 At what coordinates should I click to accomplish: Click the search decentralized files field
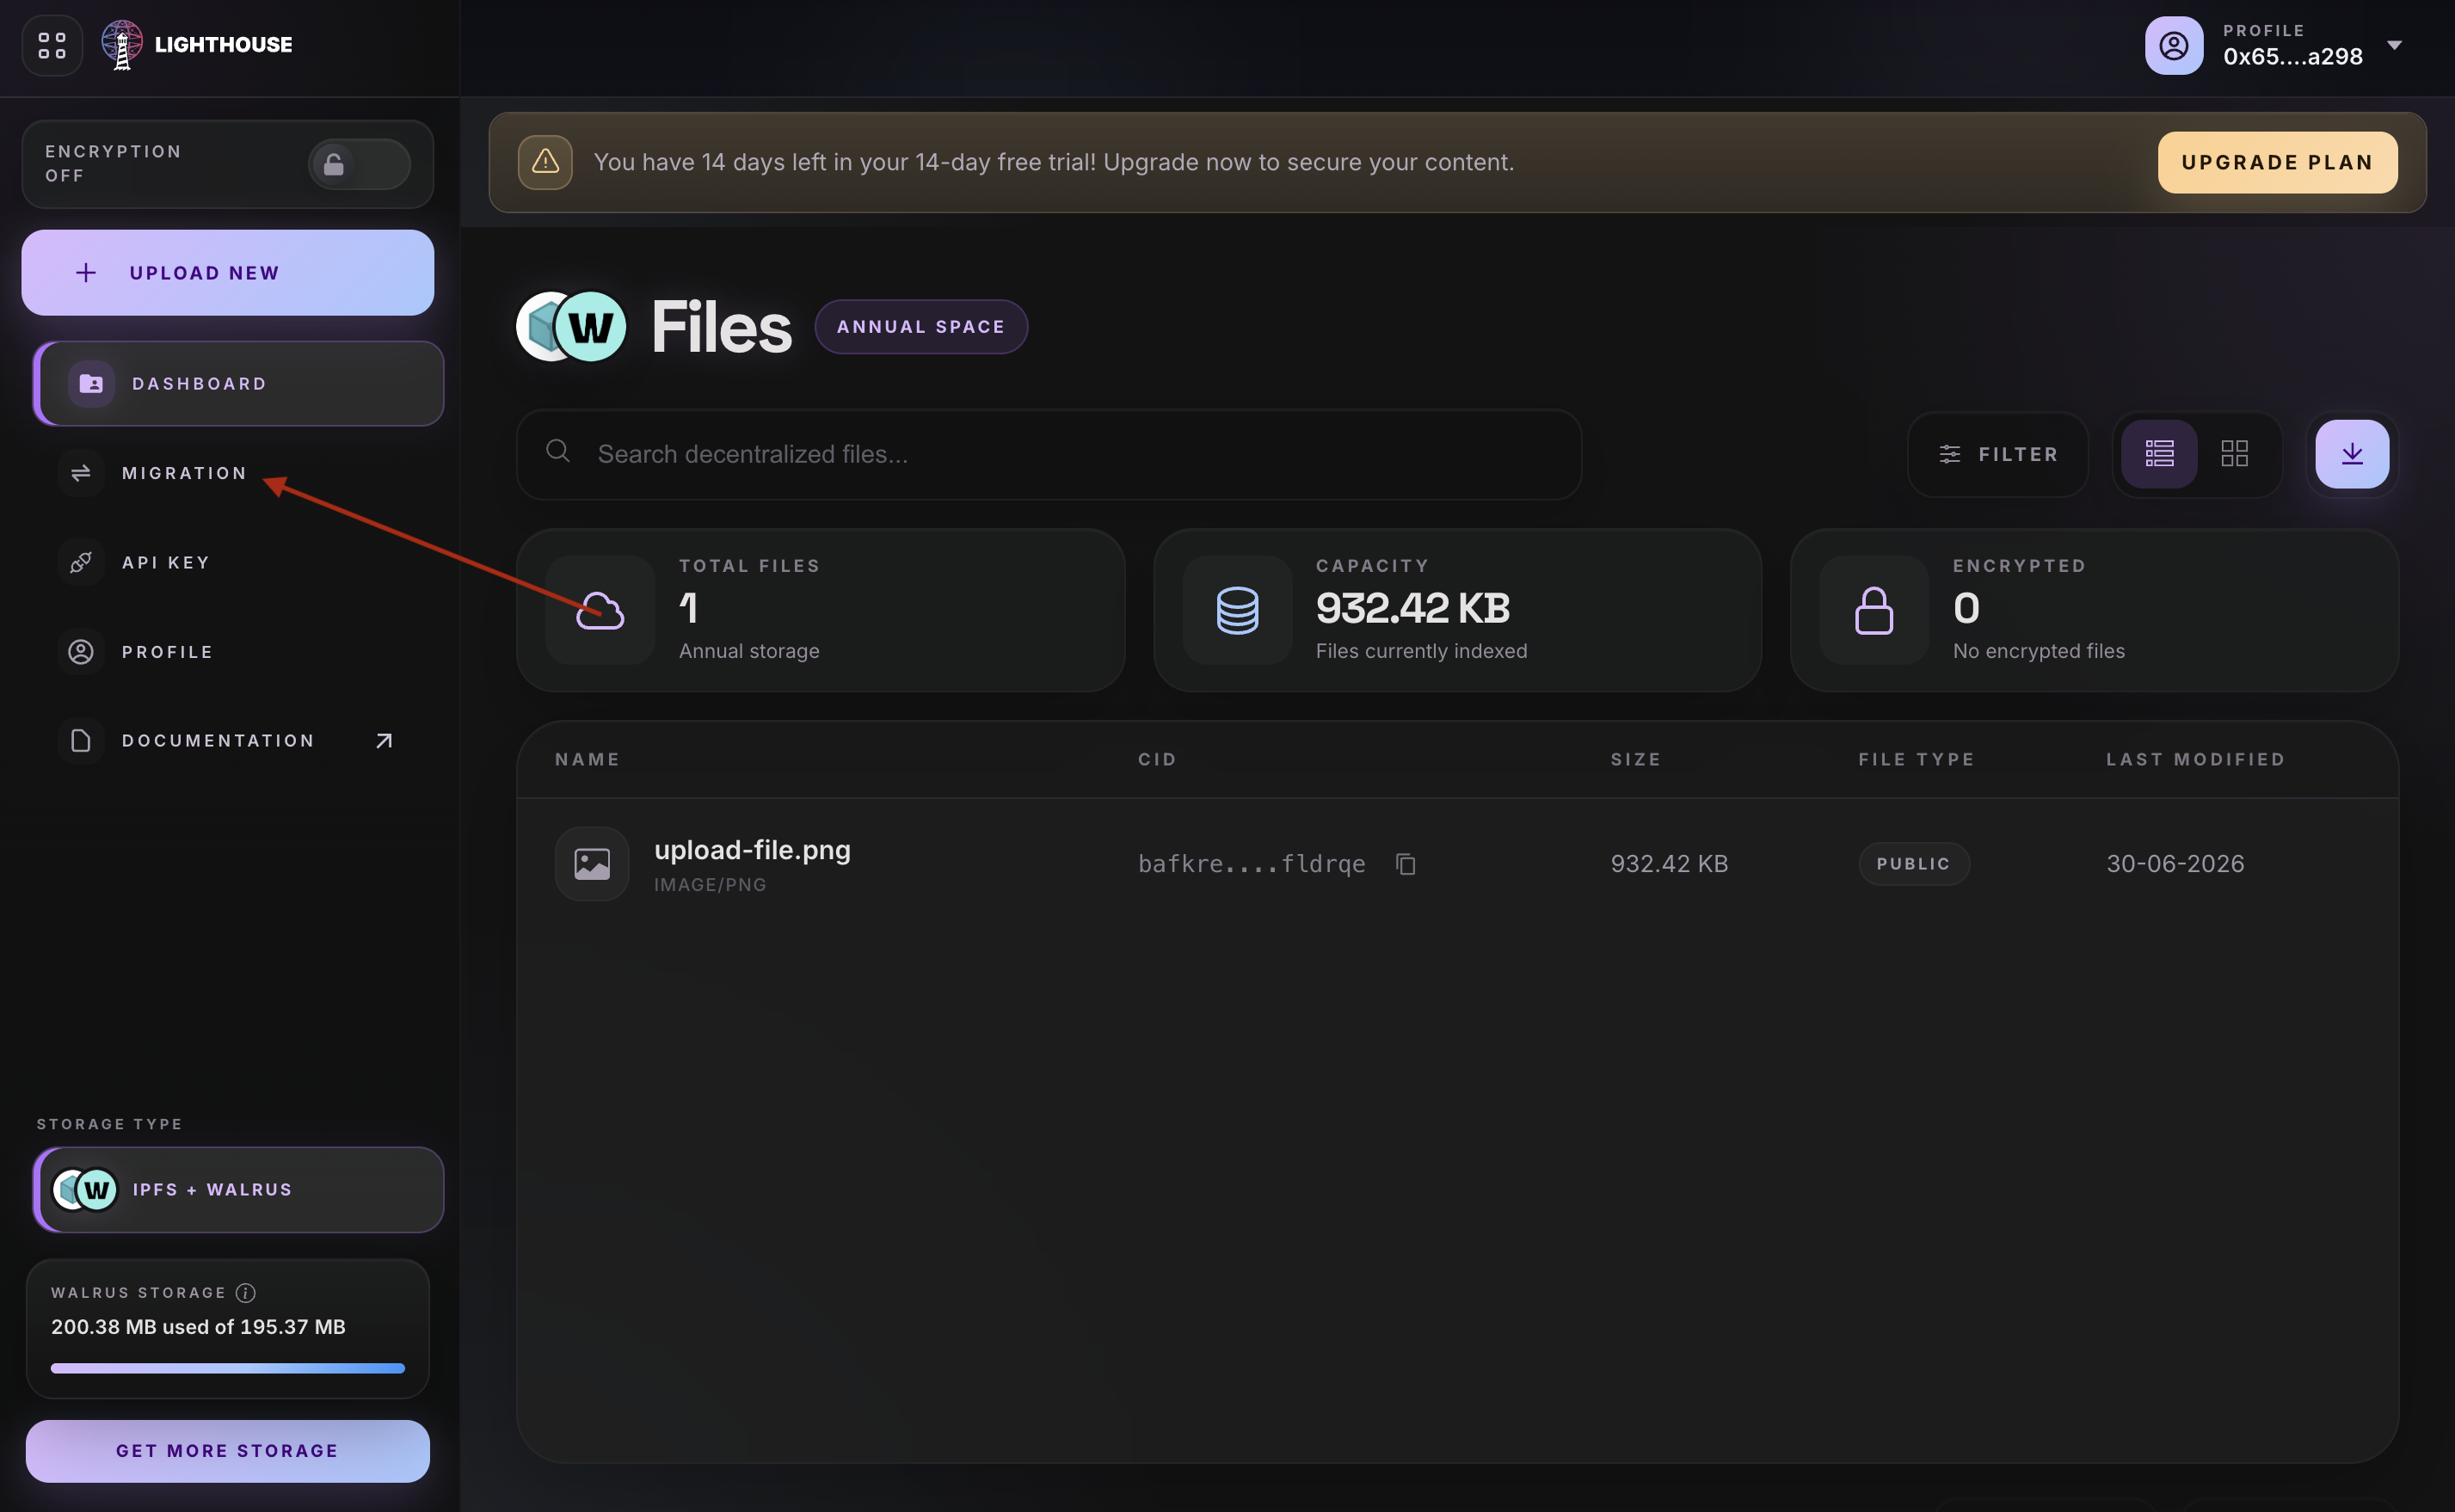pos(1048,454)
